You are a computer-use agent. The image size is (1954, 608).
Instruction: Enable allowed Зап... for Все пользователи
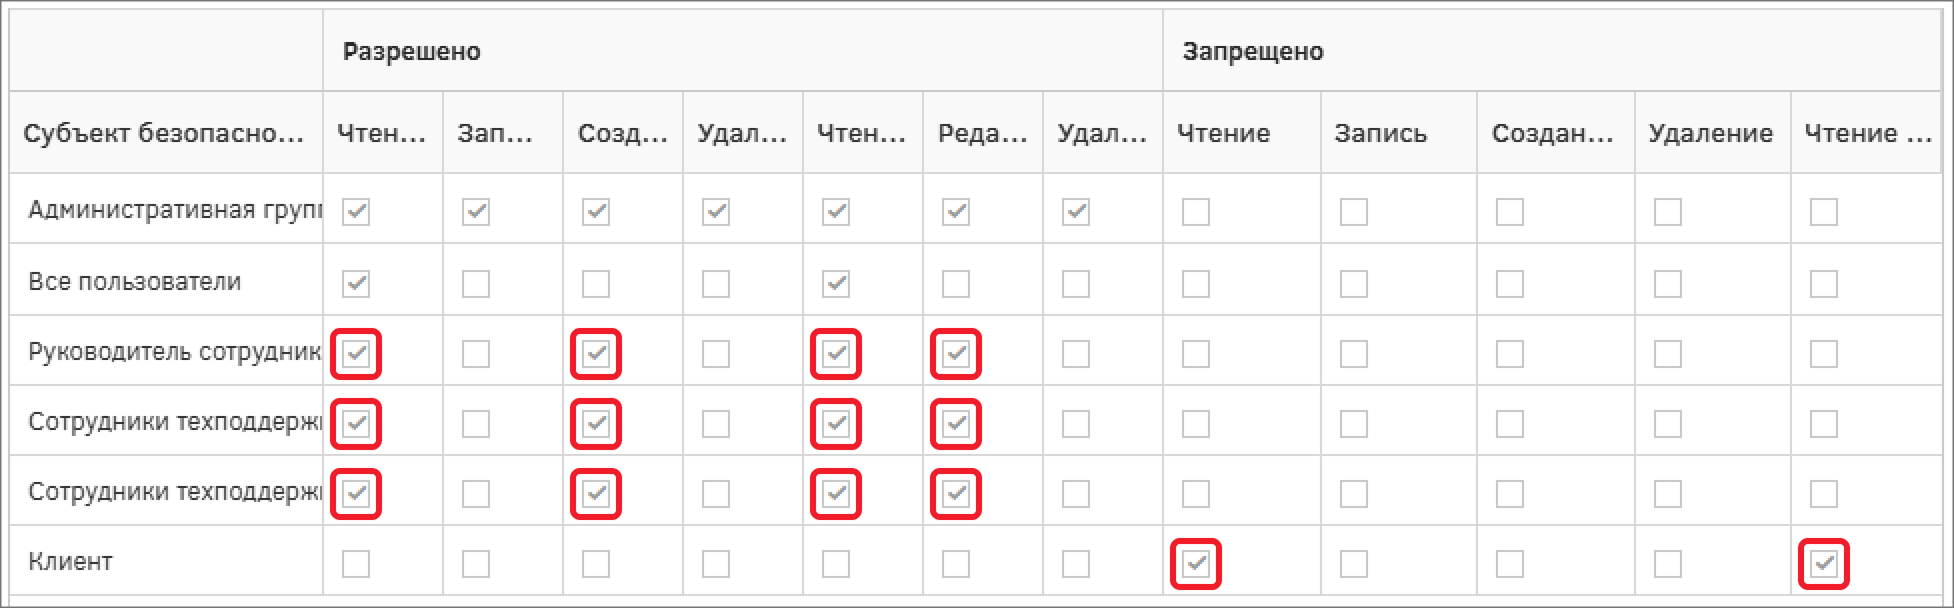coord(476,284)
